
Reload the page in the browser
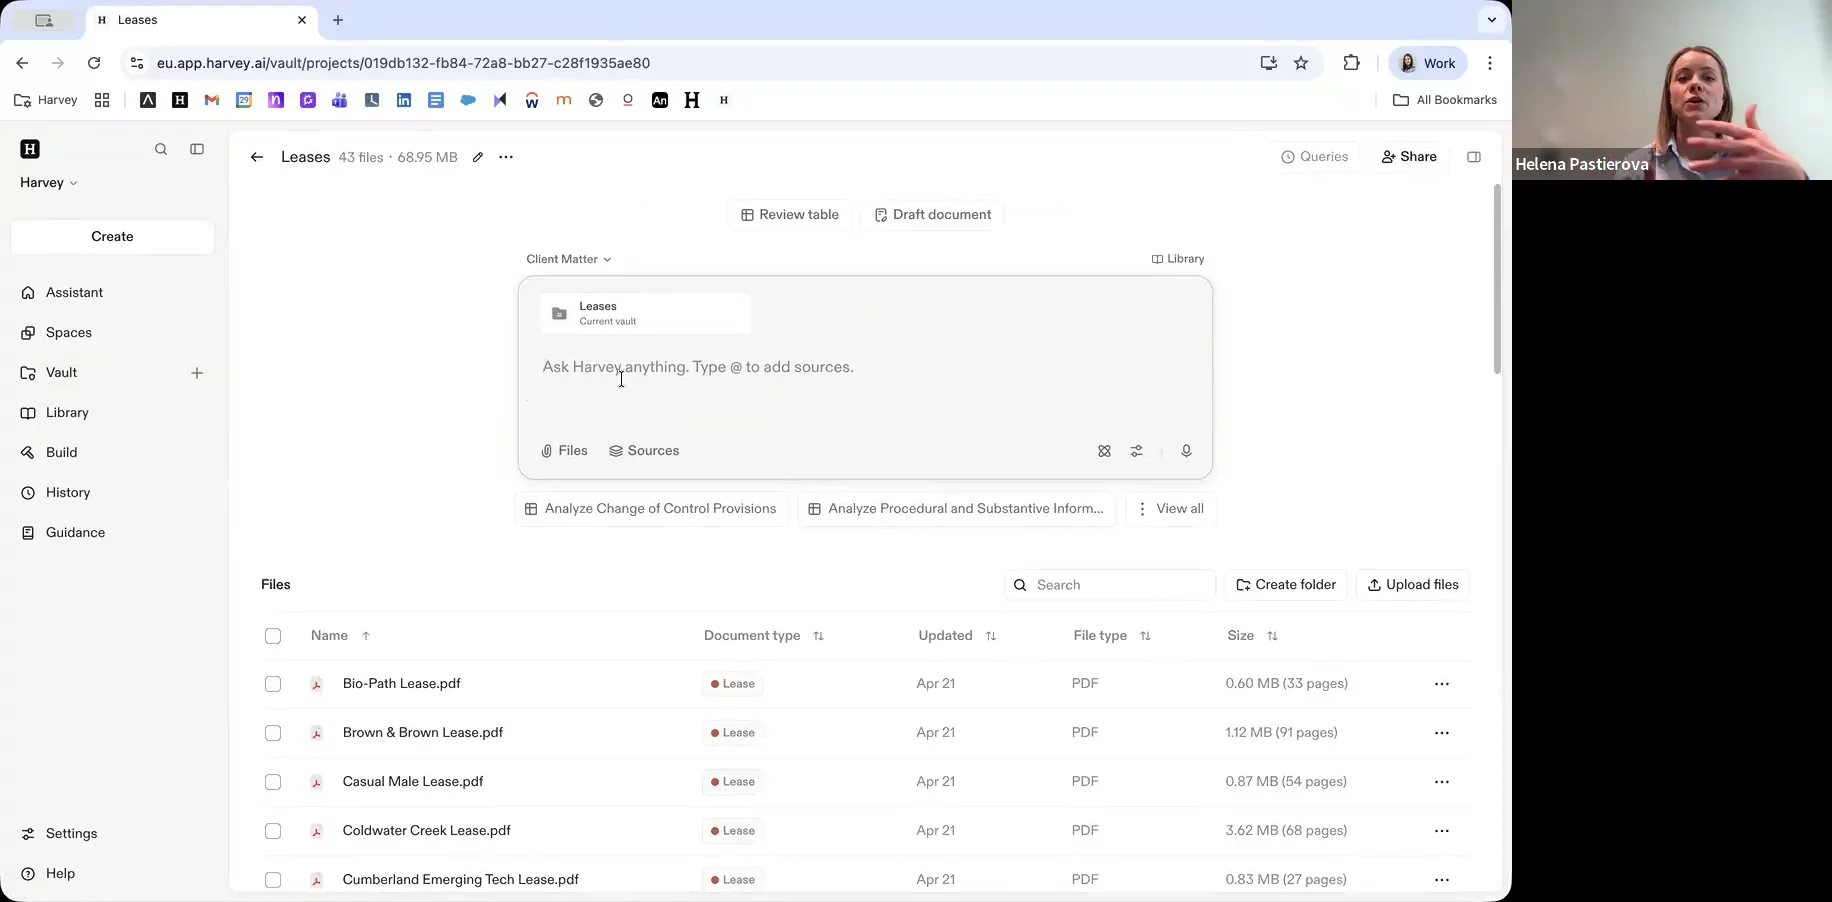(x=94, y=63)
